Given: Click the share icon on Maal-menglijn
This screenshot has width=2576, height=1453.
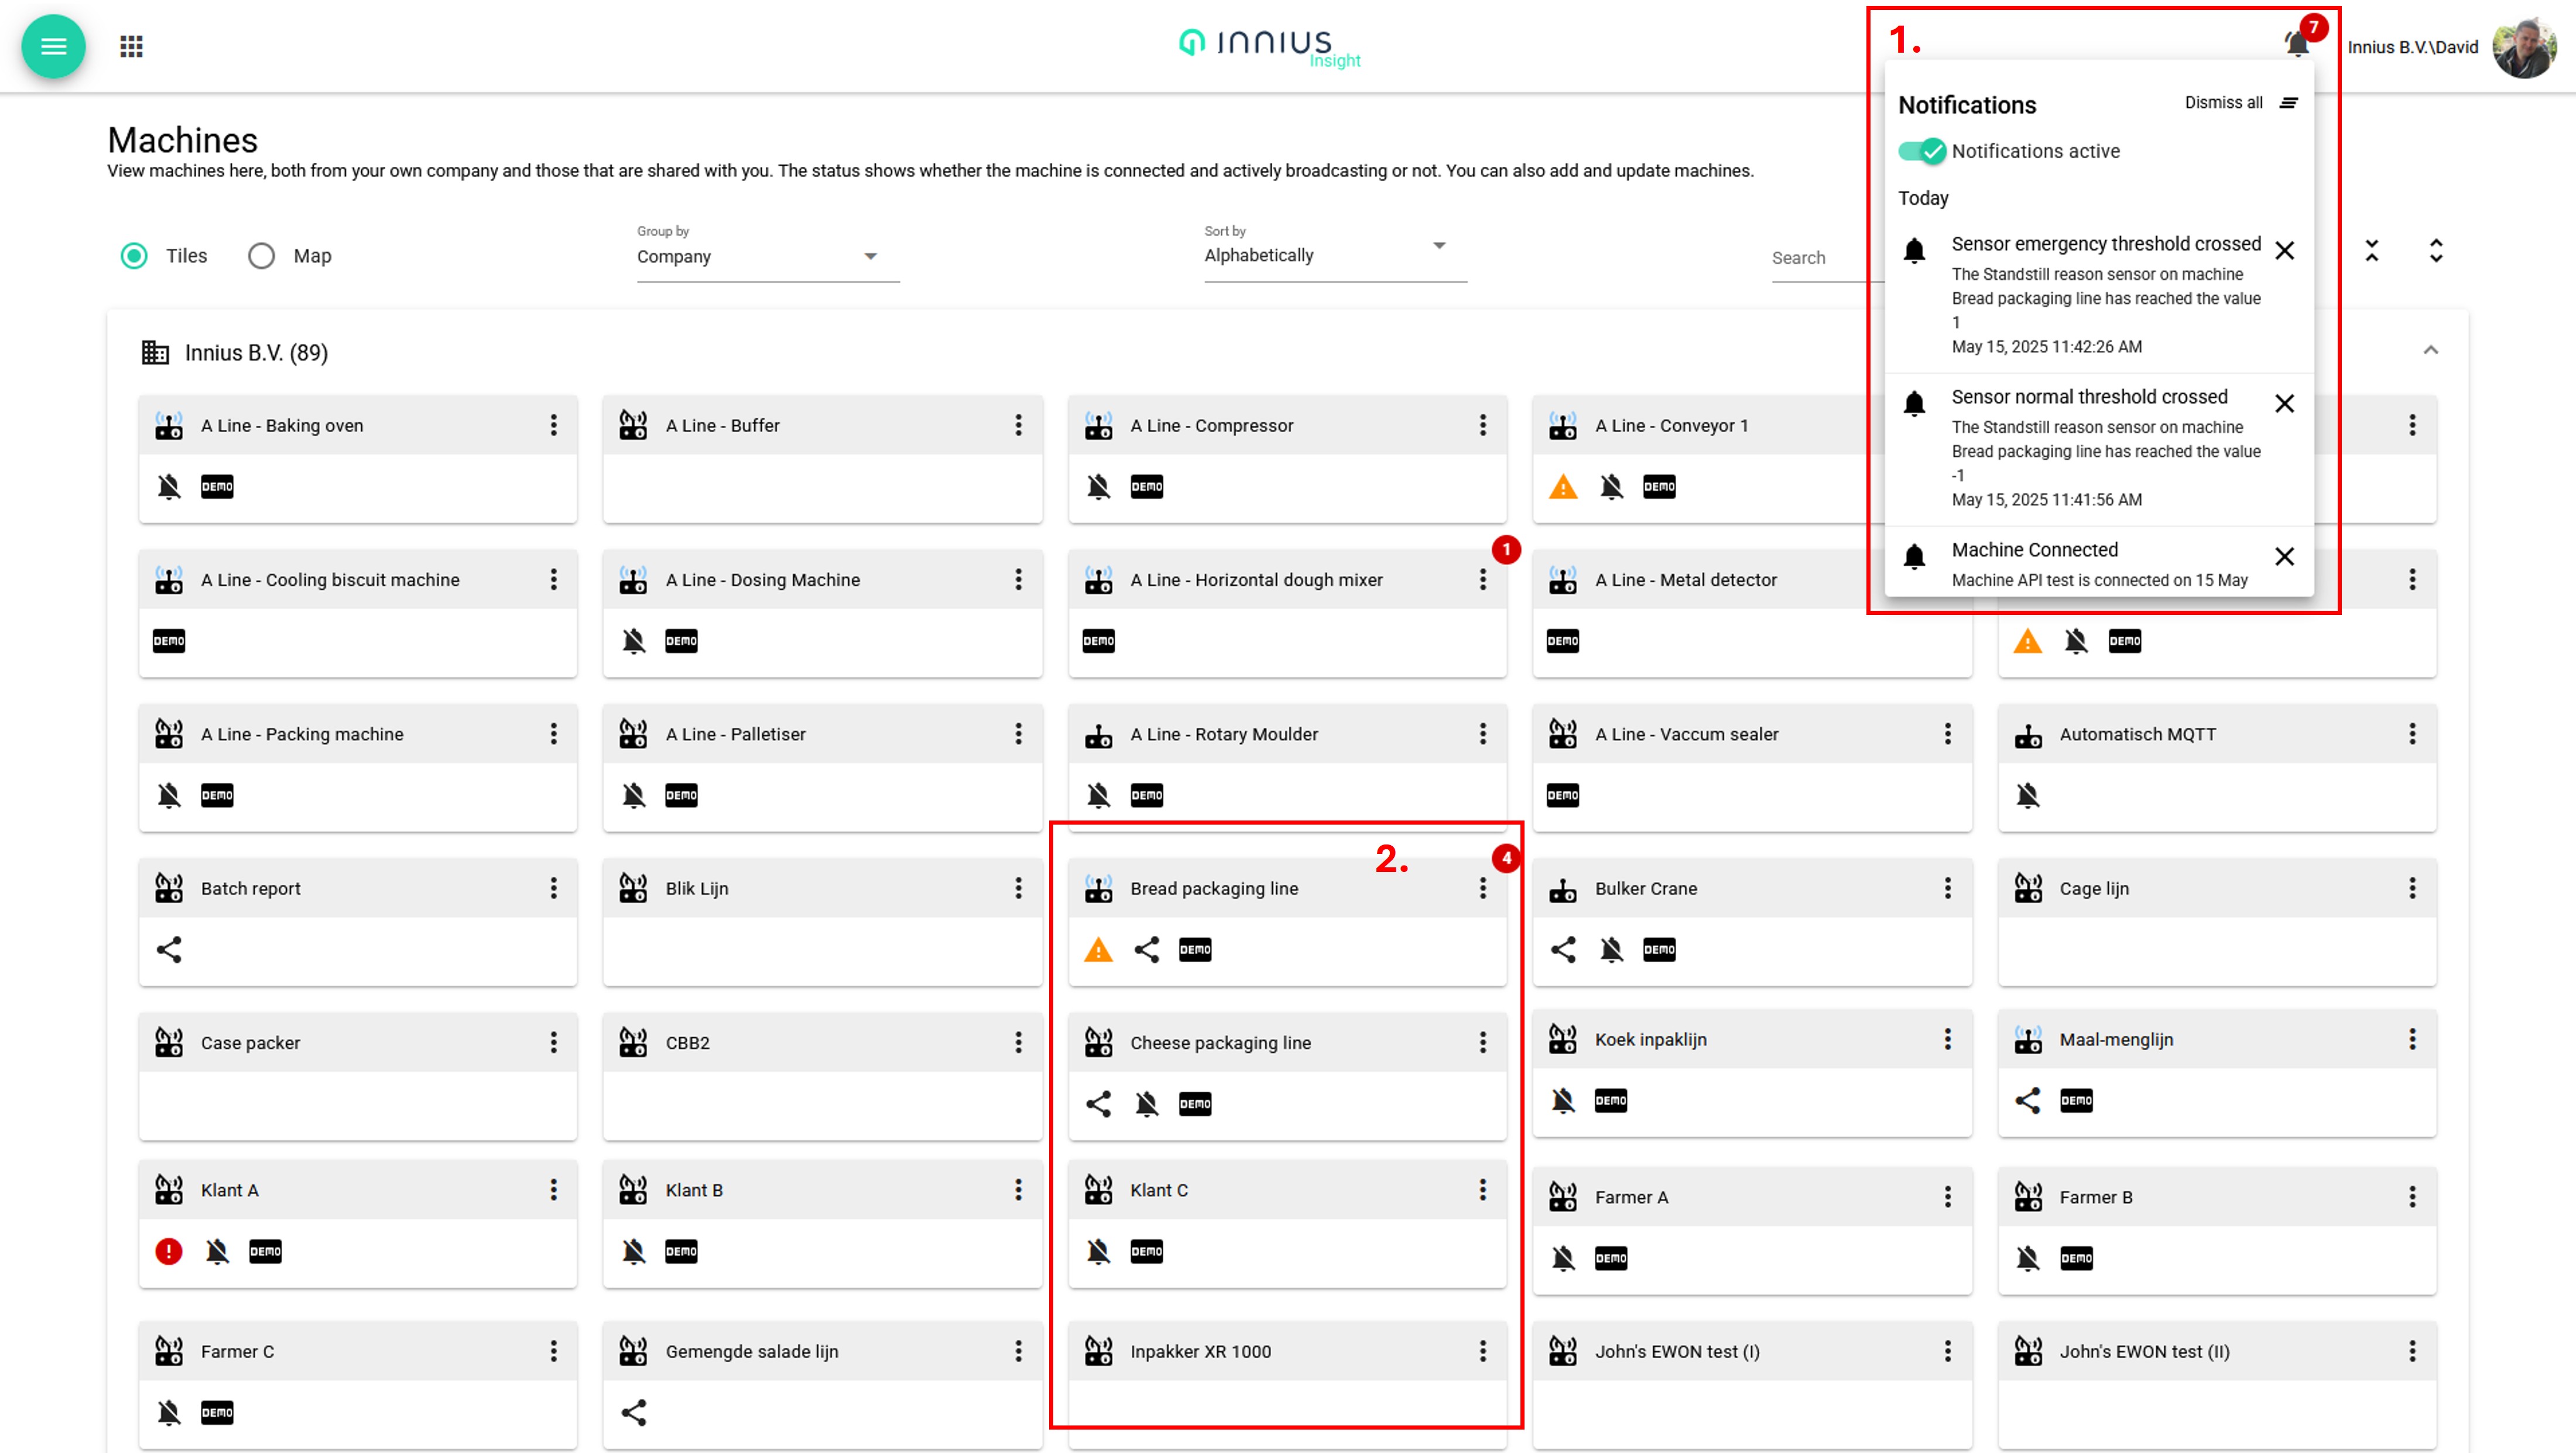Looking at the screenshot, I should point(2028,1101).
